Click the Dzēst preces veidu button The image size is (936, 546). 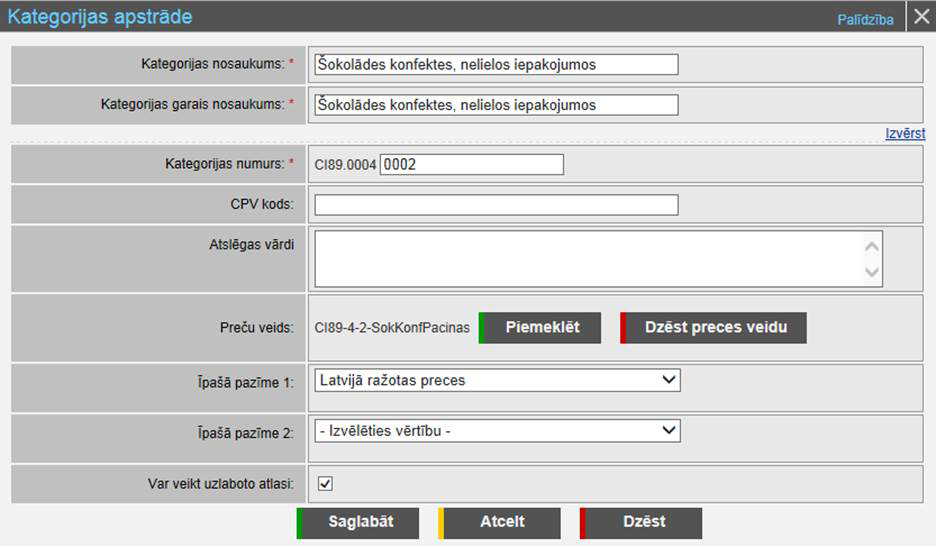click(714, 328)
